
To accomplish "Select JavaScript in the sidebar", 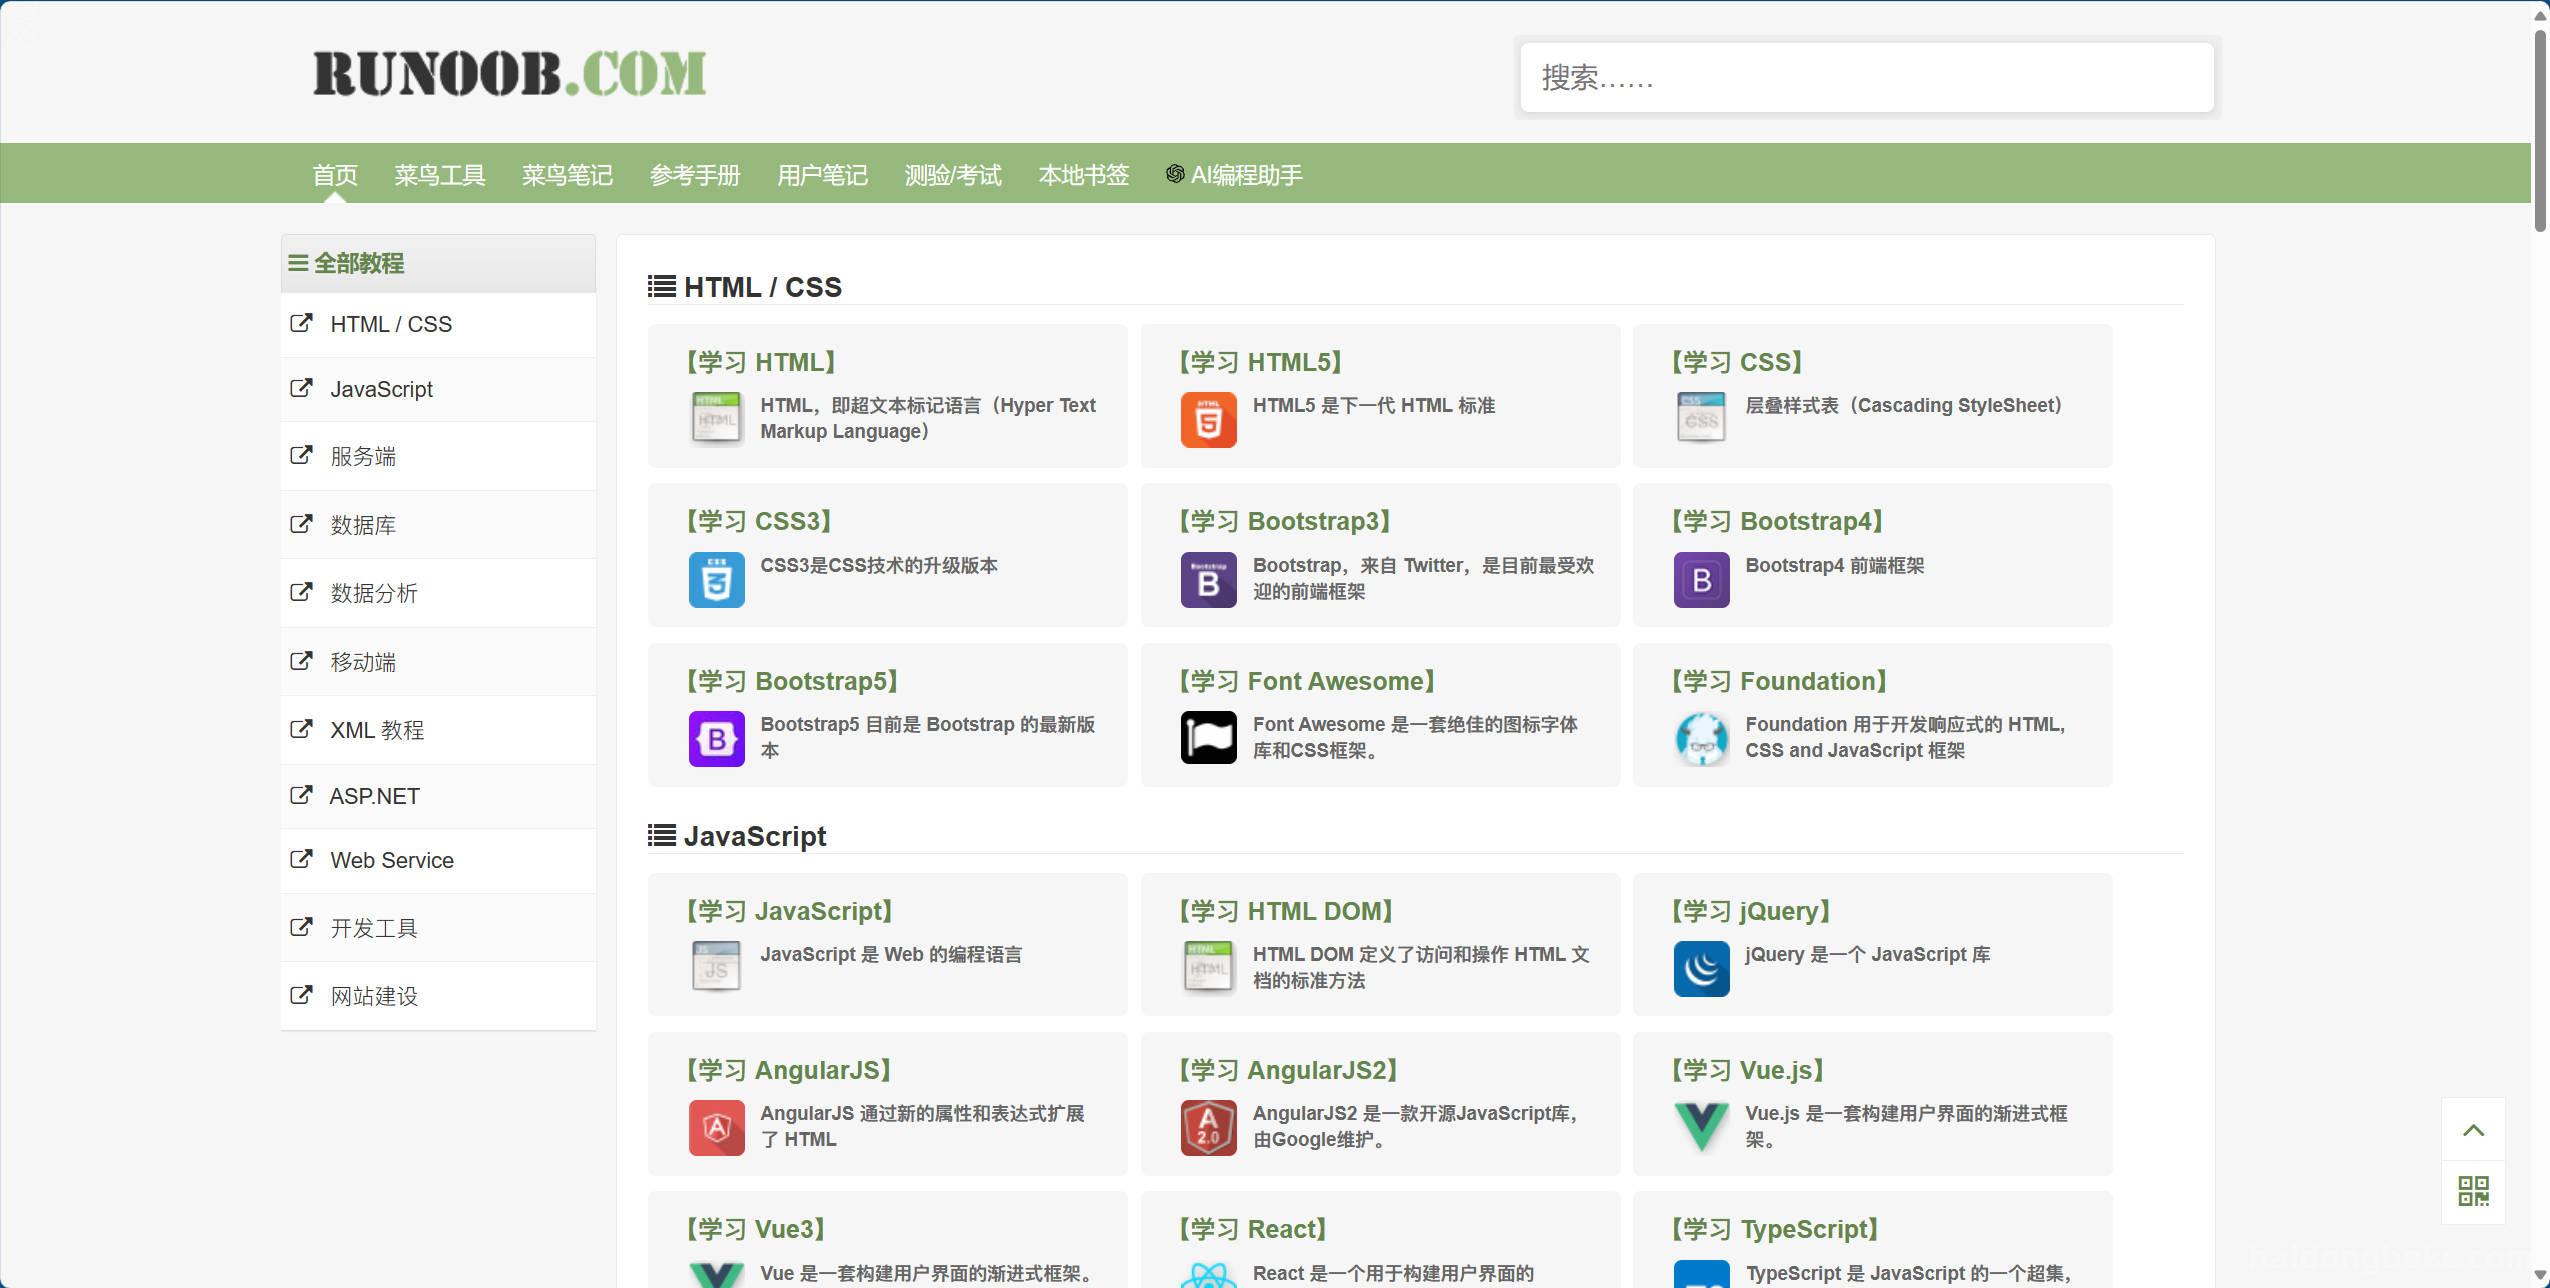I will point(438,389).
